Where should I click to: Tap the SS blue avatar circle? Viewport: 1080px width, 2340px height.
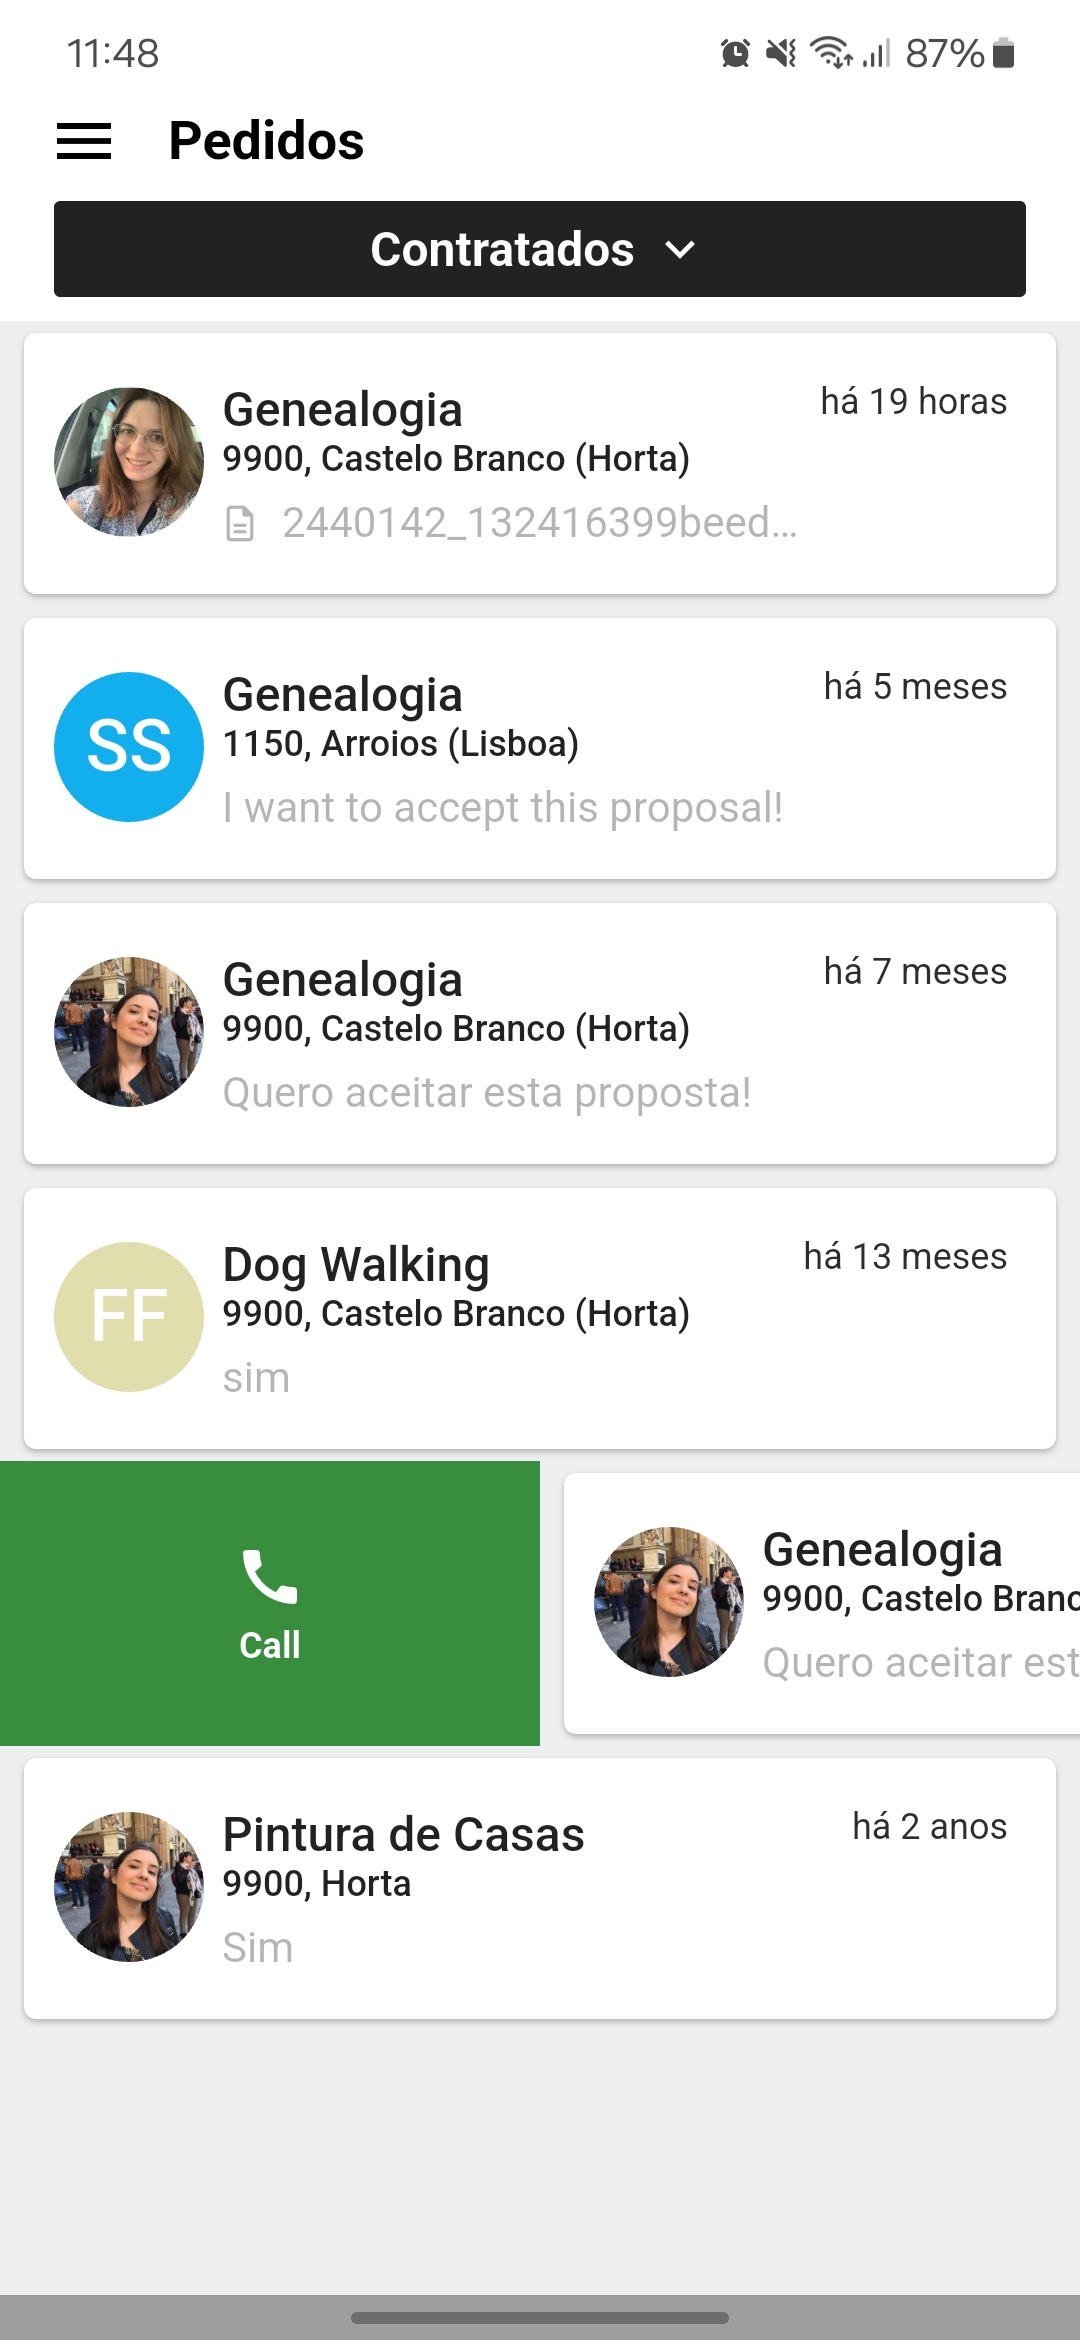(129, 747)
